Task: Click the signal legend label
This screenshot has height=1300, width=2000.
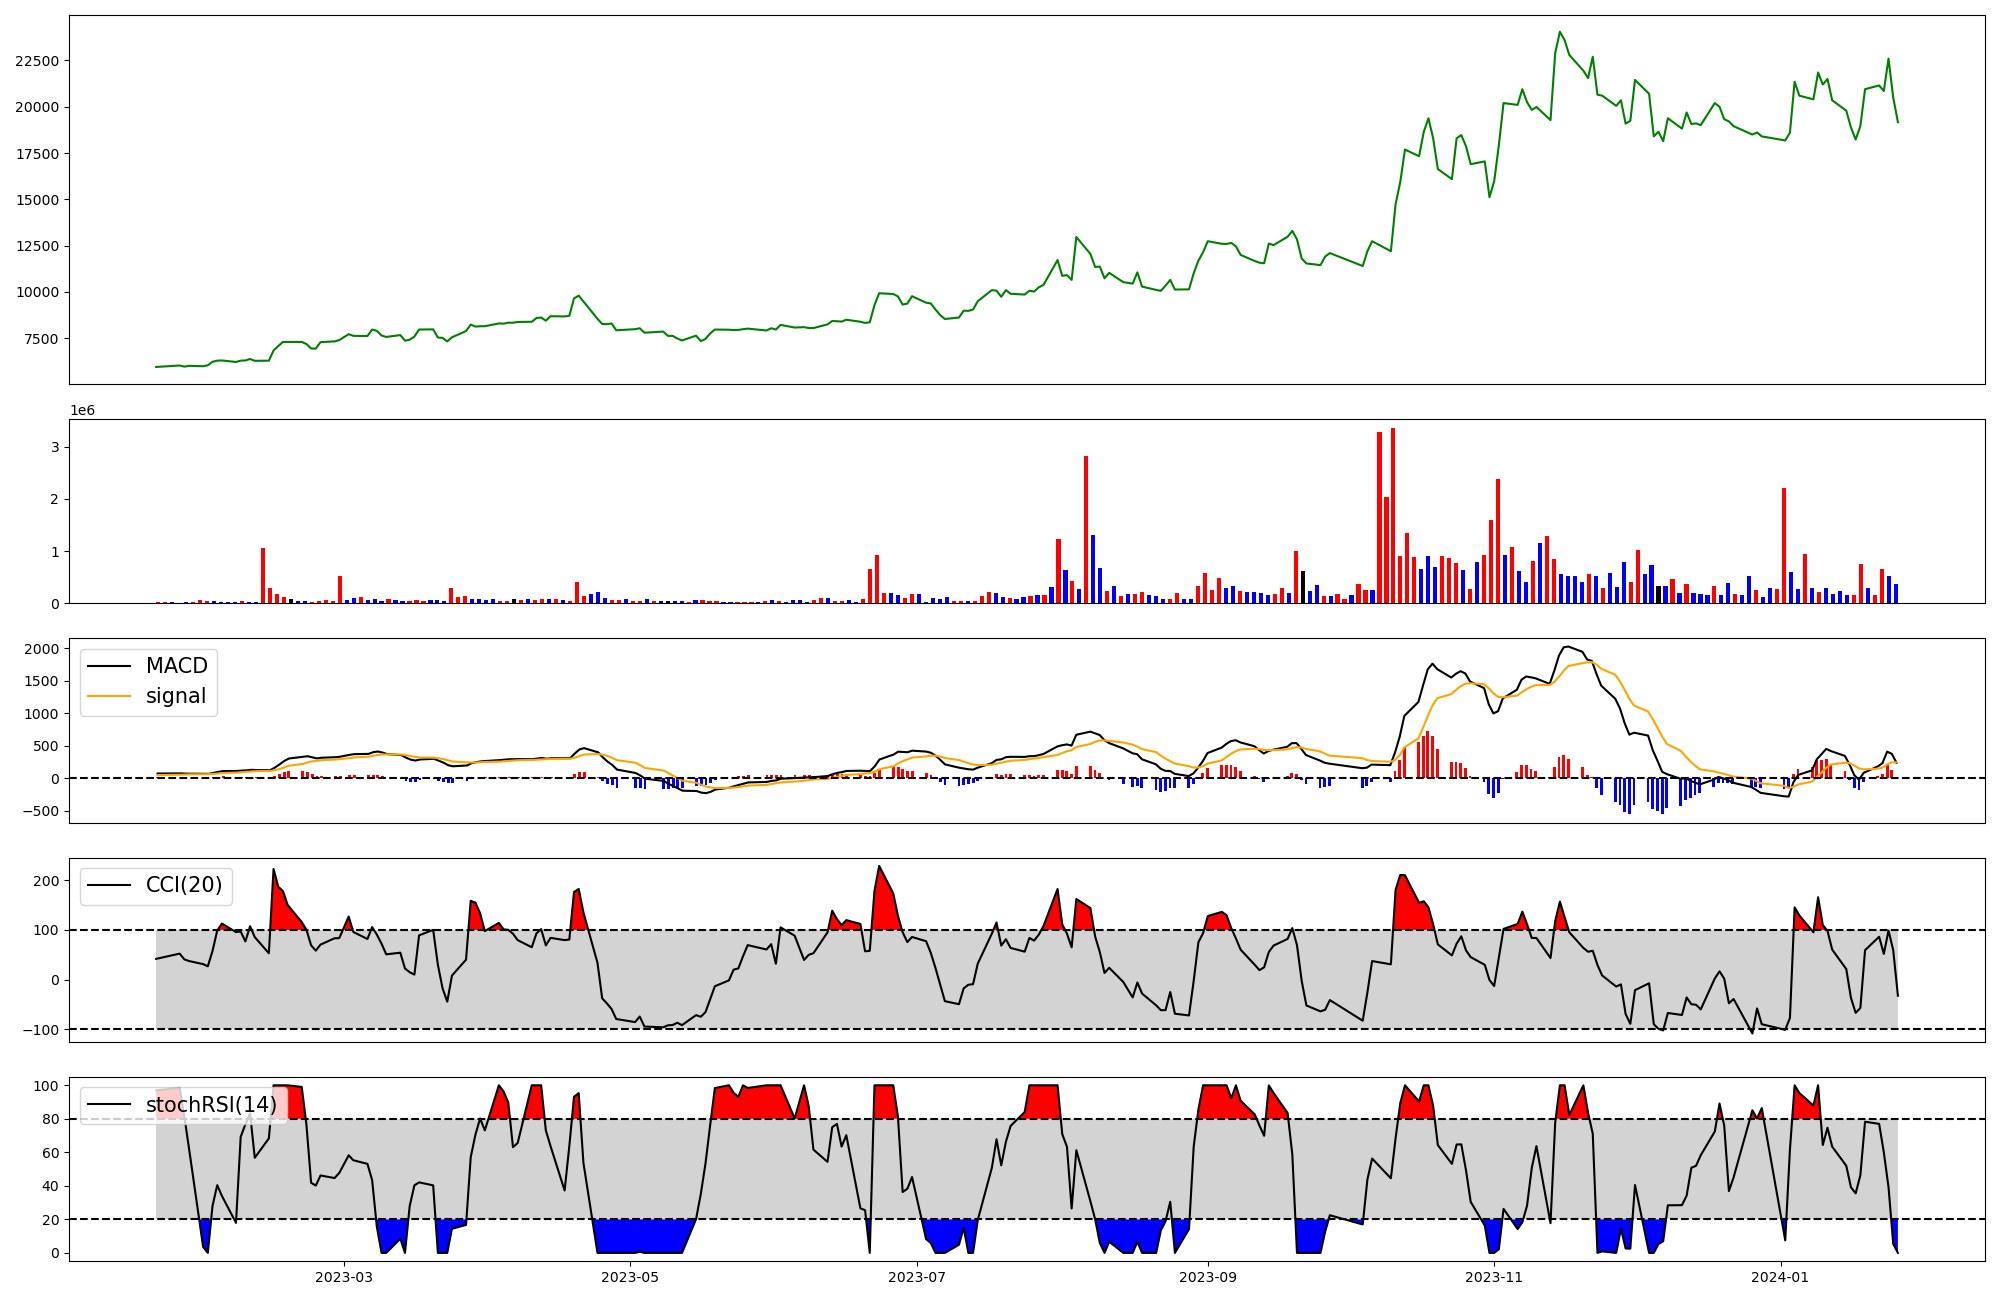Action: 176,696
